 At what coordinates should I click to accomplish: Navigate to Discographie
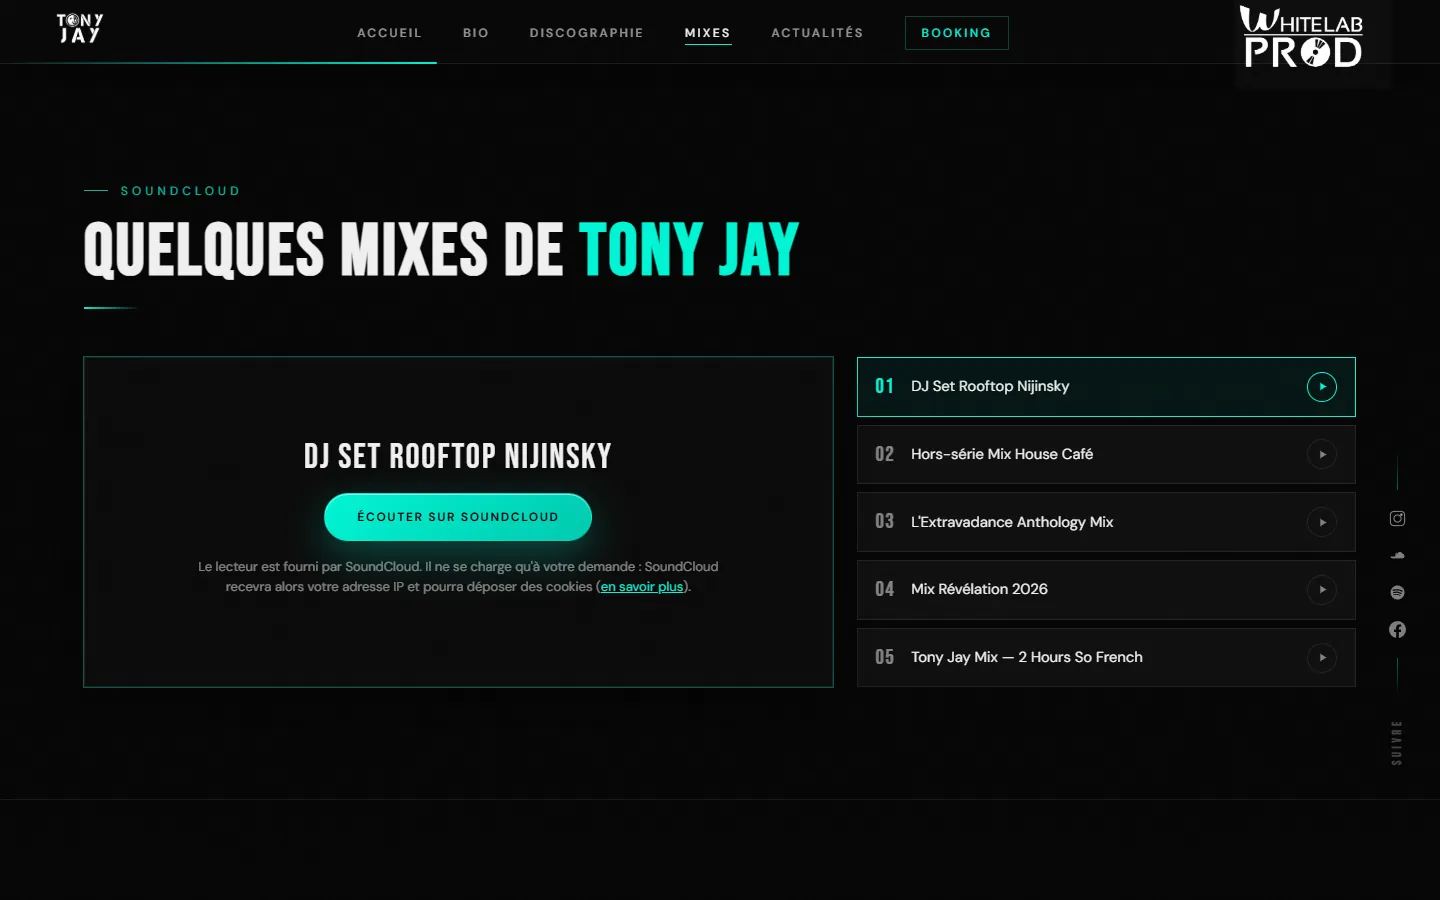(x=586, y=33)
